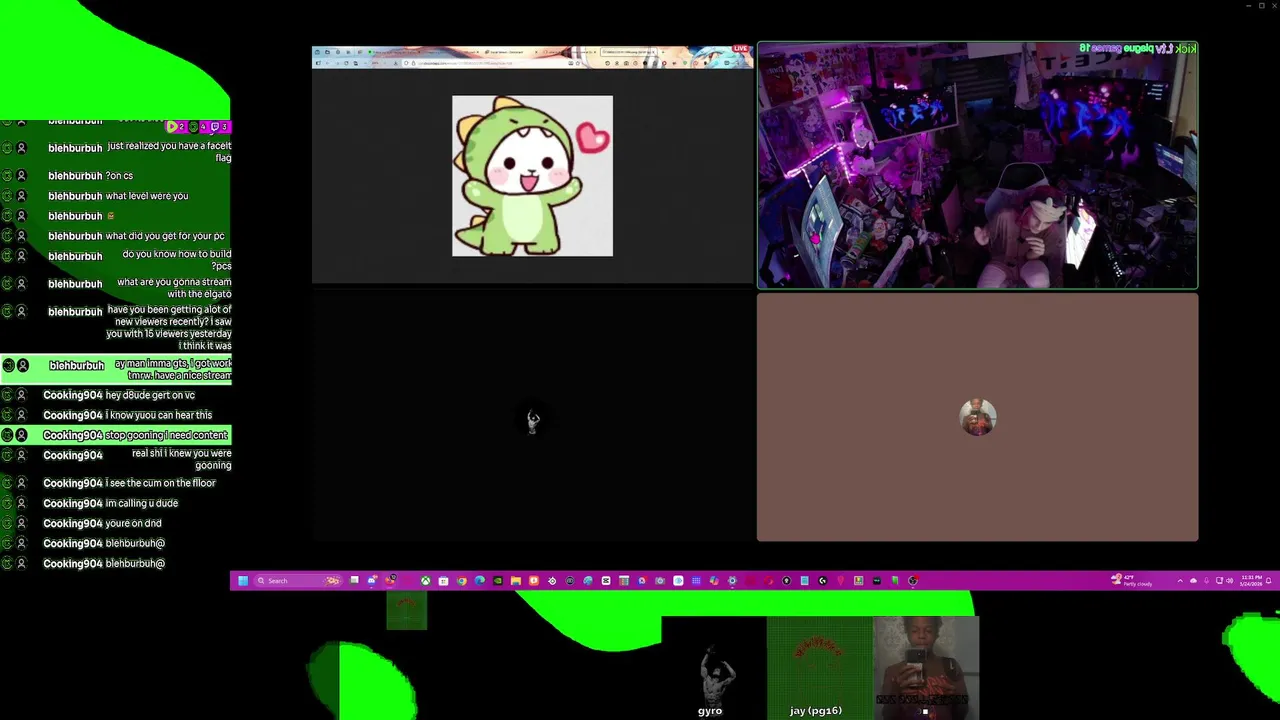This screenshot has width=1280, height=720.
Task: Open Notepad icon on the taskbar
Action: point(804,580)
